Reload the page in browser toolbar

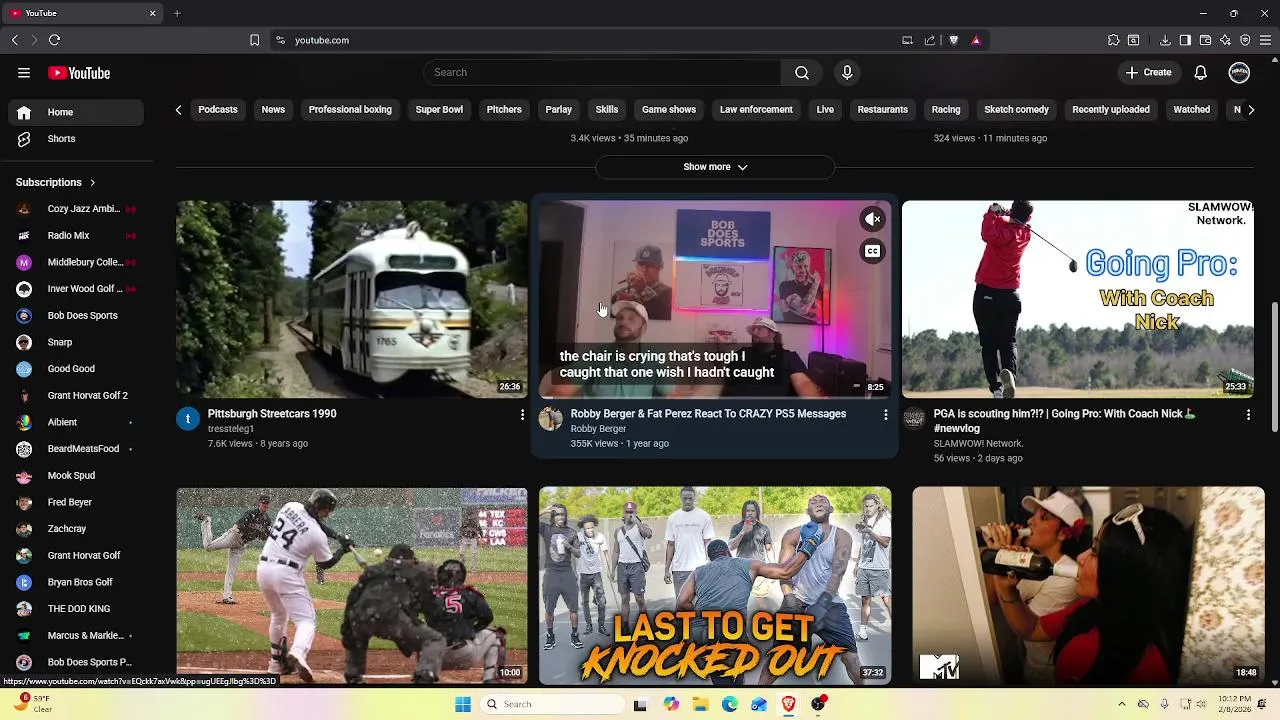pyautogui.click(x=54, y=40)
